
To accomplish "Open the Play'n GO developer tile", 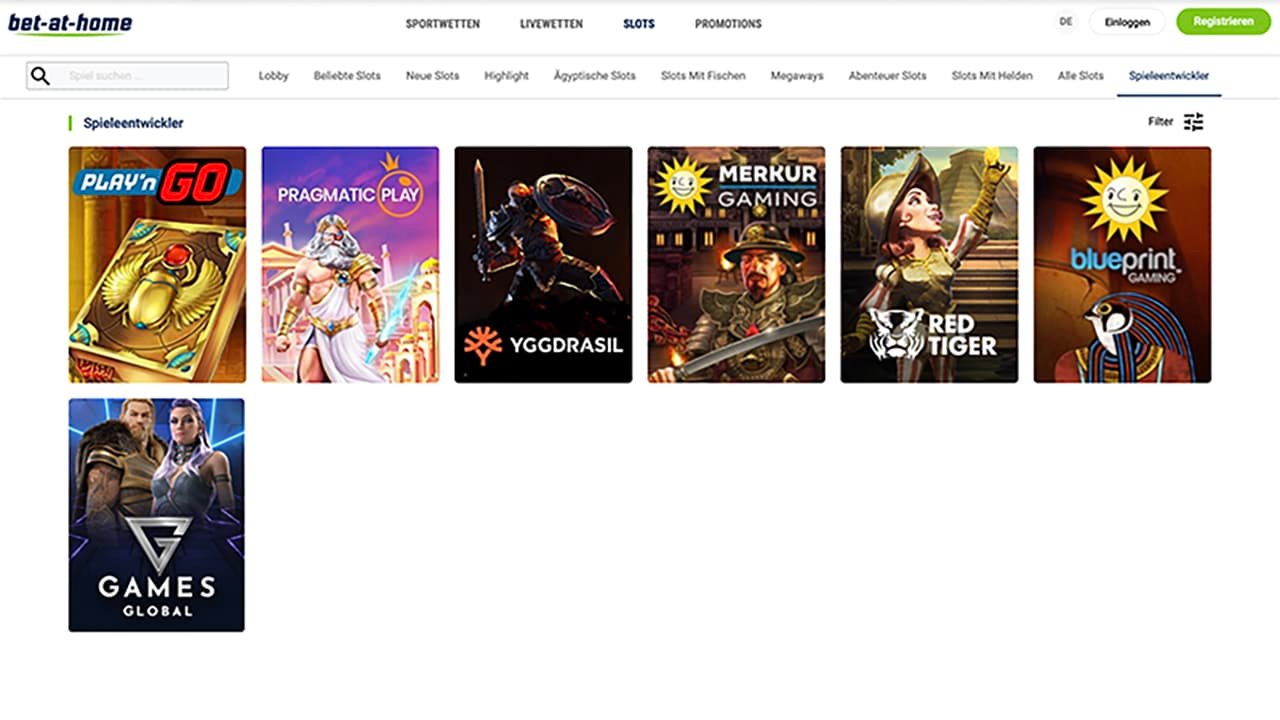I will [x=156, y=264].
